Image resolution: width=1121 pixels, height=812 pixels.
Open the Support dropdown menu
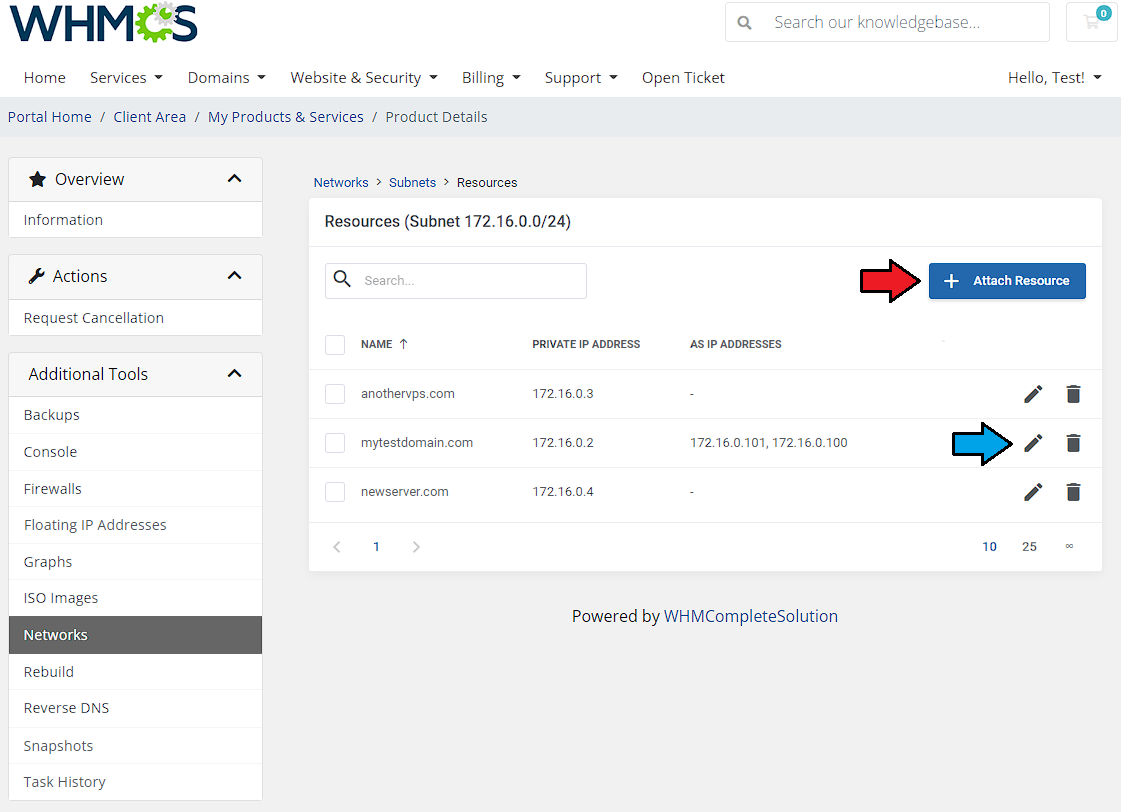point(581,78)
